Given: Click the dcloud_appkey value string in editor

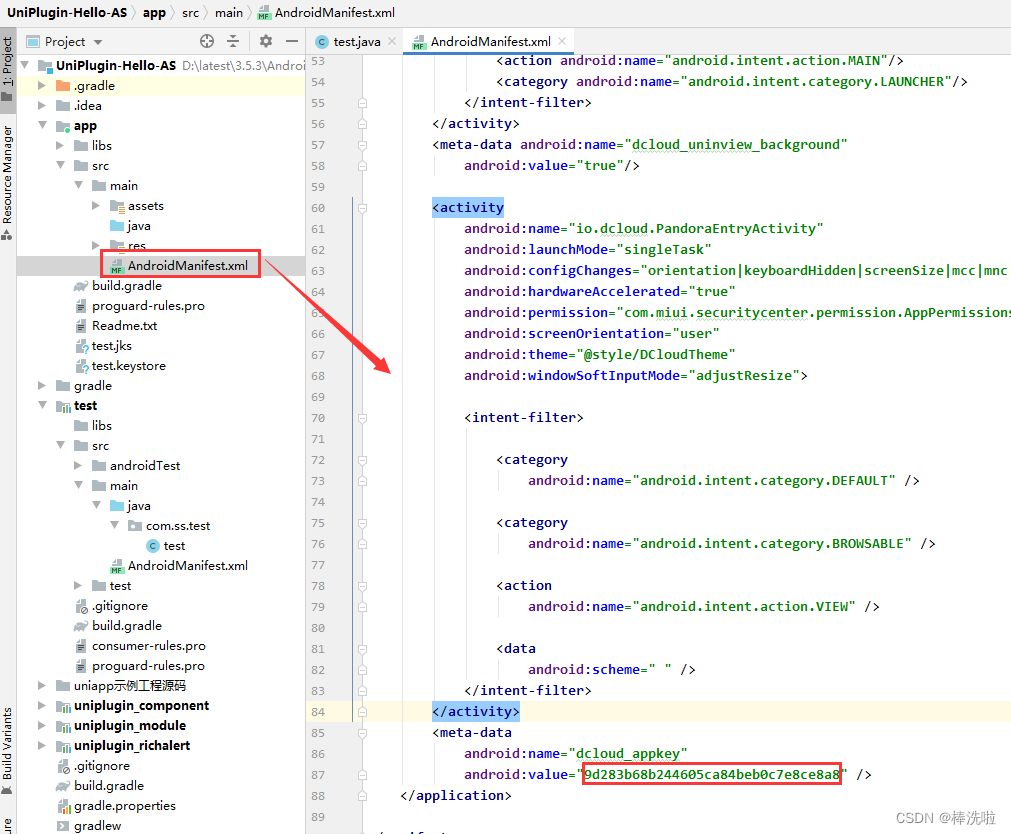Looking at the screenshot, I should point(711,774).
